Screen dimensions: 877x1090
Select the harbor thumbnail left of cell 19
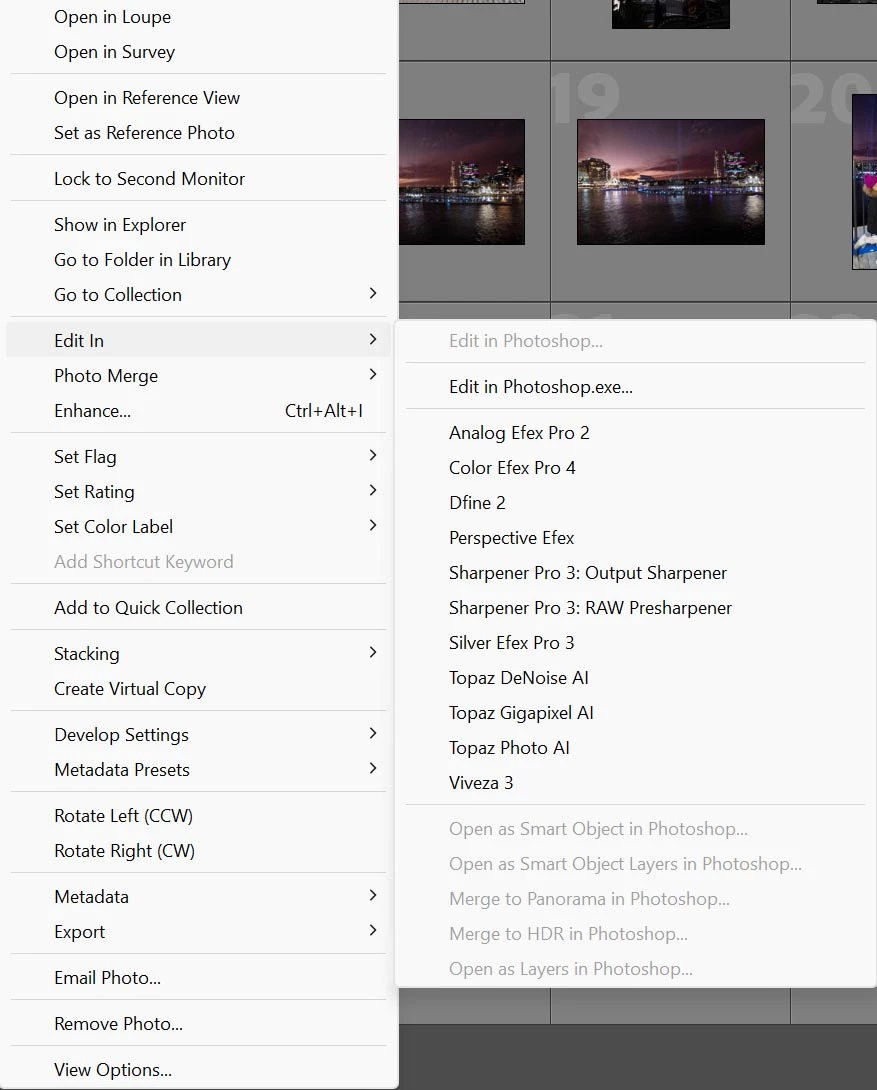(461, 181)
